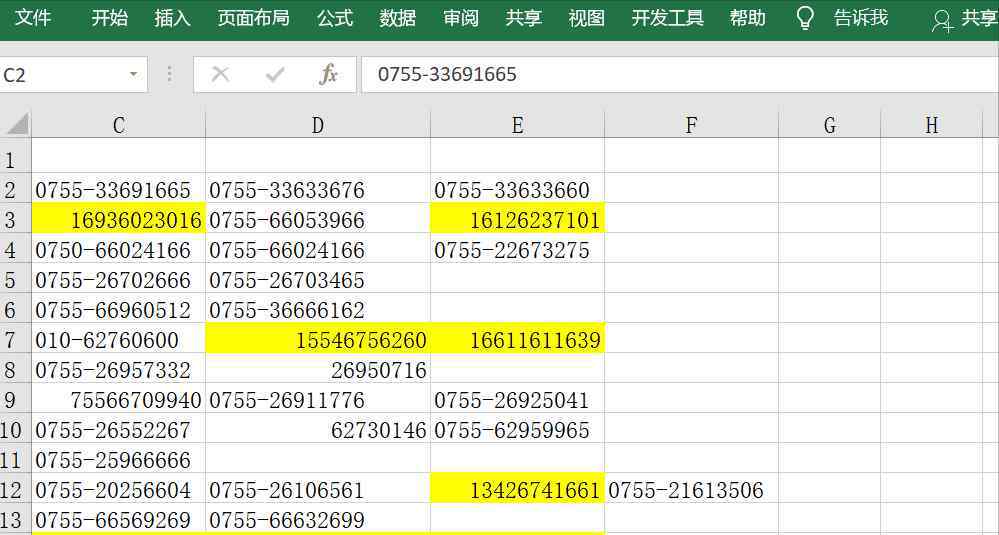Open the 开发工具 ribbon tab
Screen dimensions: 999x535
tap(668, 19)
